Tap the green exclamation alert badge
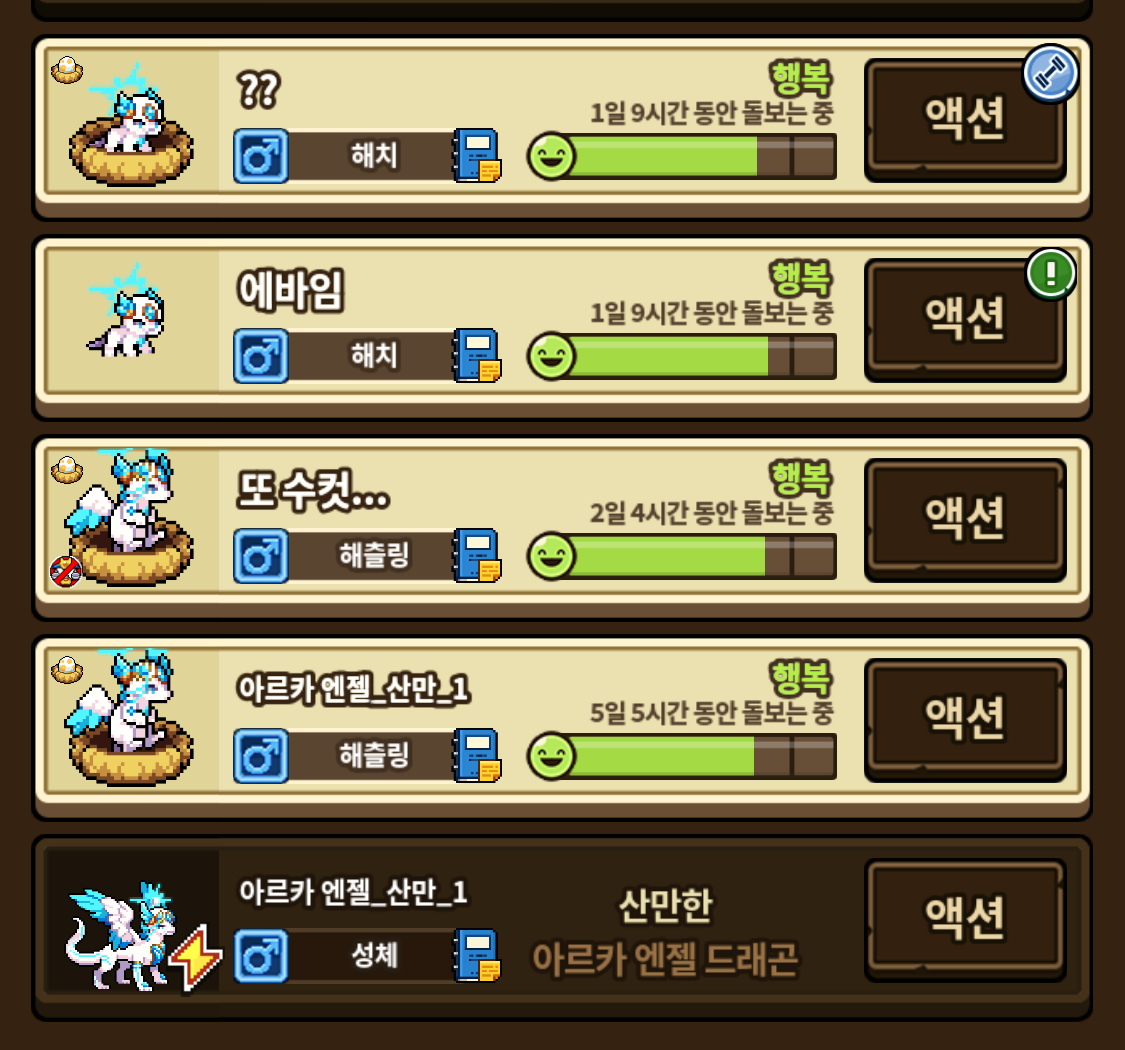Image resolution: width=1125 pixels, height=1050 pixels. 1050,273
